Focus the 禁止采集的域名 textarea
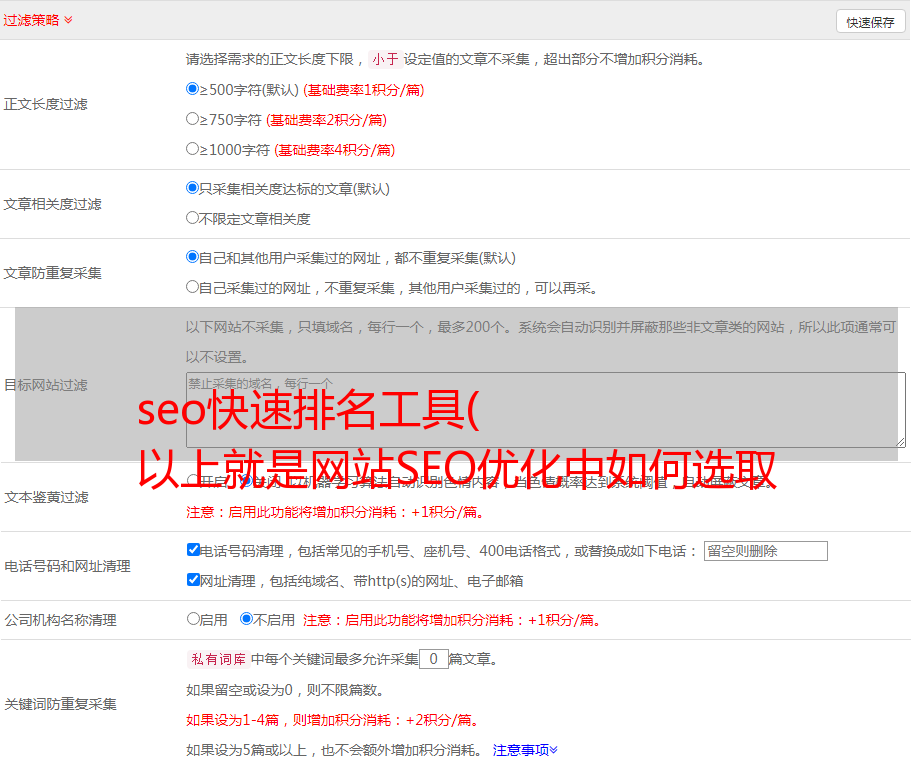This screenshot has height=768, width=912. click(546, 410)
